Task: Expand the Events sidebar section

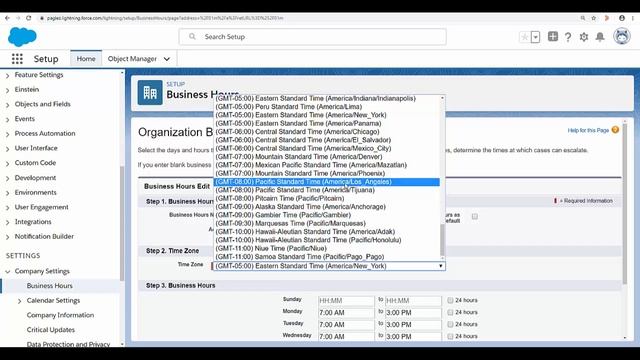Action: click(7, 119)
